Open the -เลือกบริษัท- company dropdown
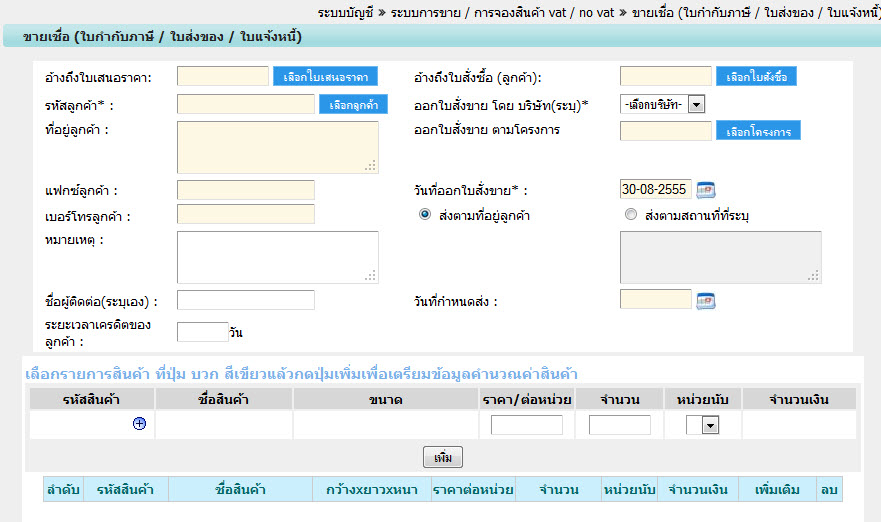Image resolution: width=881 pixels, height=522 pixels. tap(662, 105)
